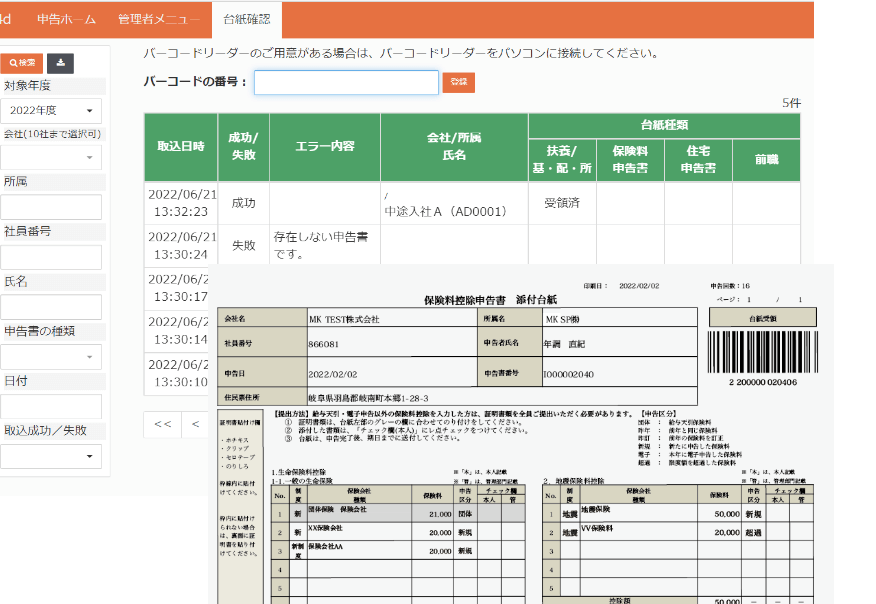The image size is (876, 604).
Task: Click the 受領済 cell in the first row
Action: (x=563, y=203)
